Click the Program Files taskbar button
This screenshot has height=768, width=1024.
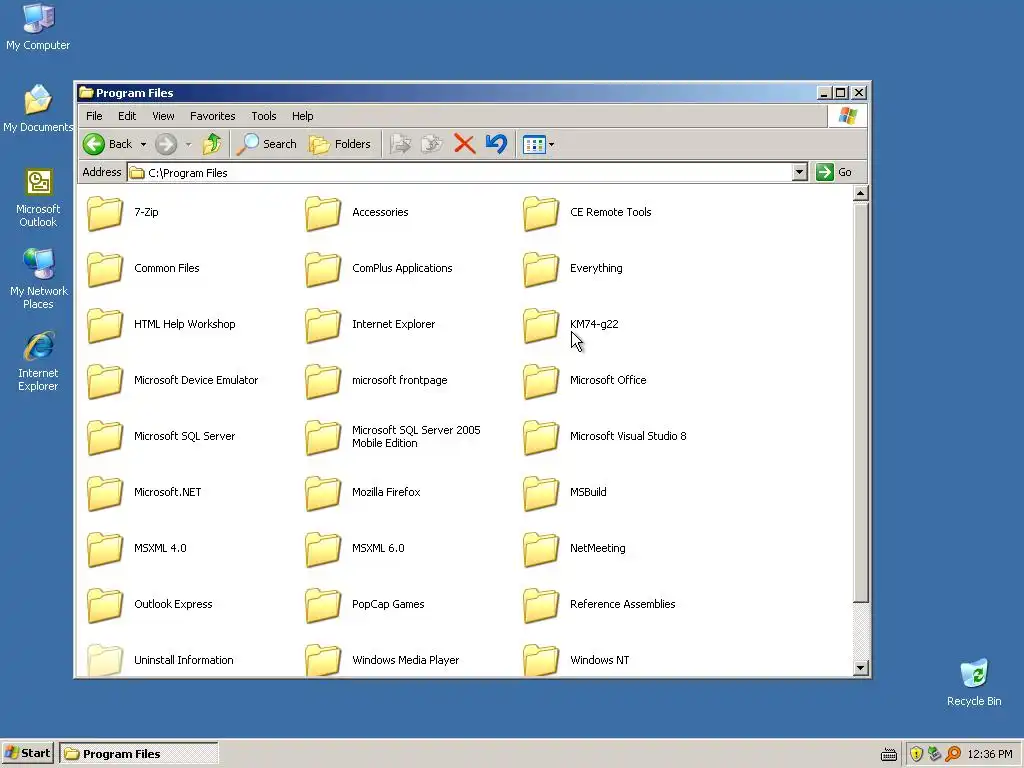click(x=138, y=754)
